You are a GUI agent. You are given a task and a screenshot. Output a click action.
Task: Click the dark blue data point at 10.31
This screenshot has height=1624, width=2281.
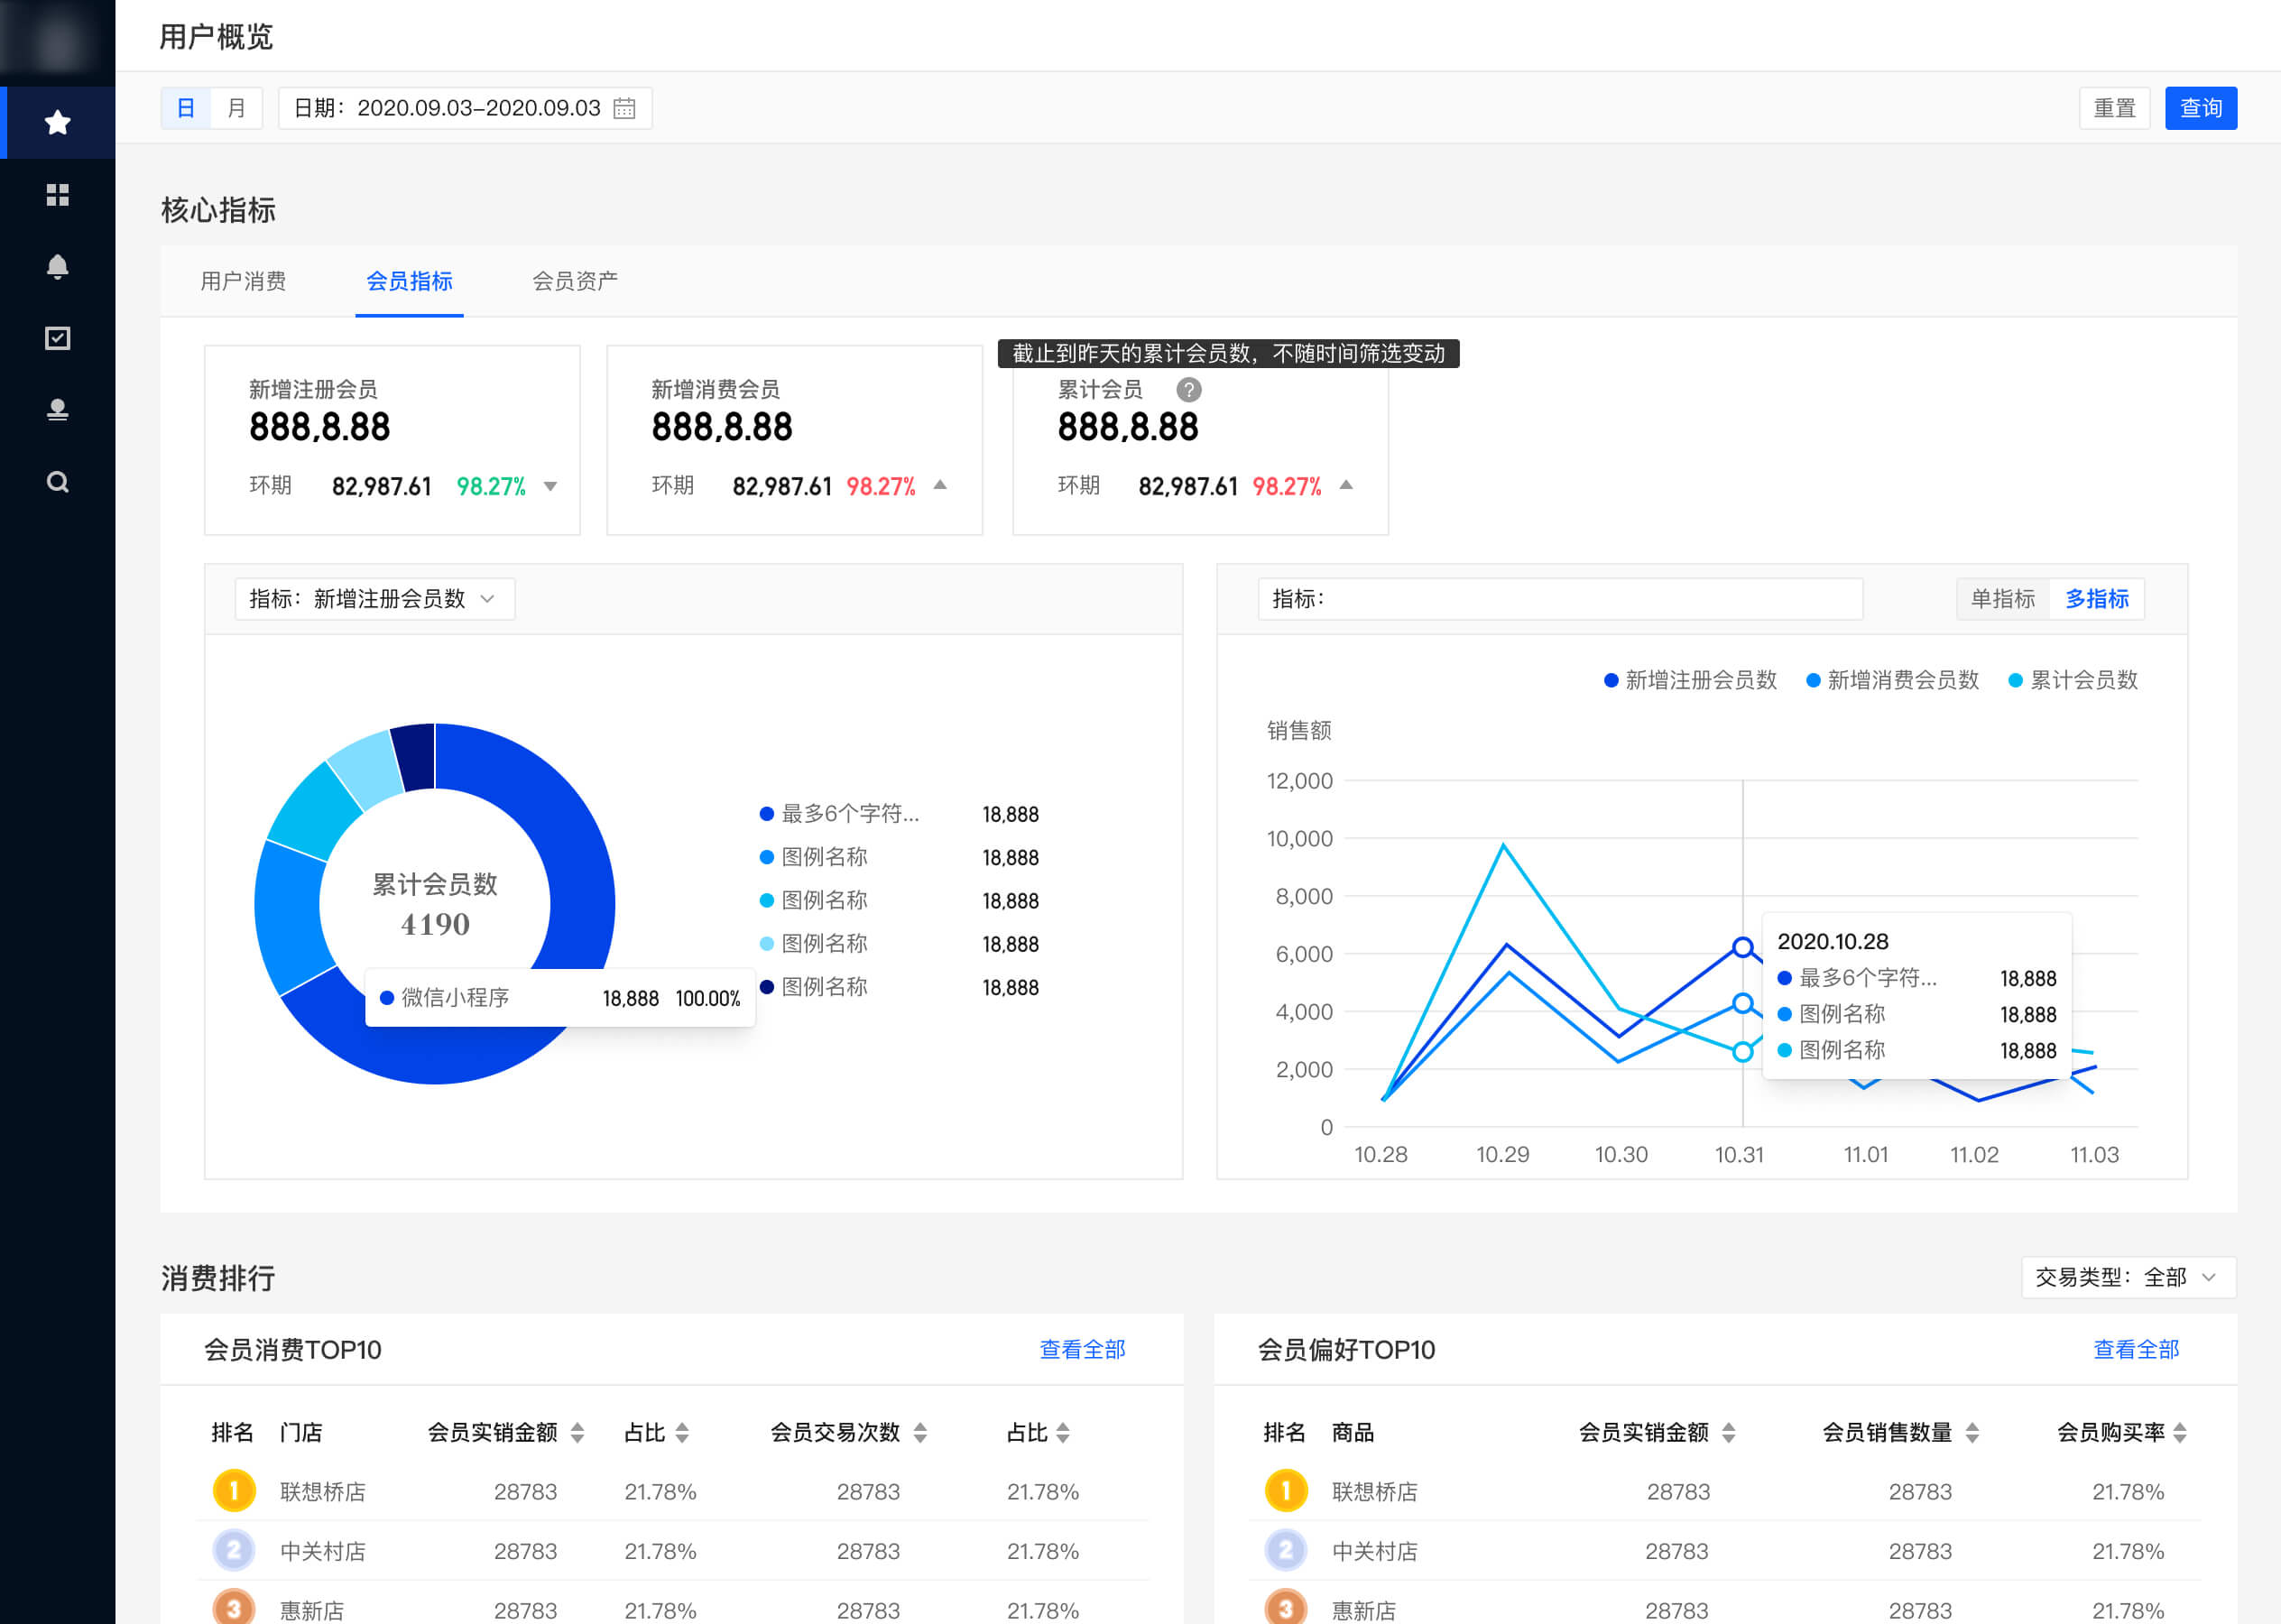click(x=1743, y=947)
